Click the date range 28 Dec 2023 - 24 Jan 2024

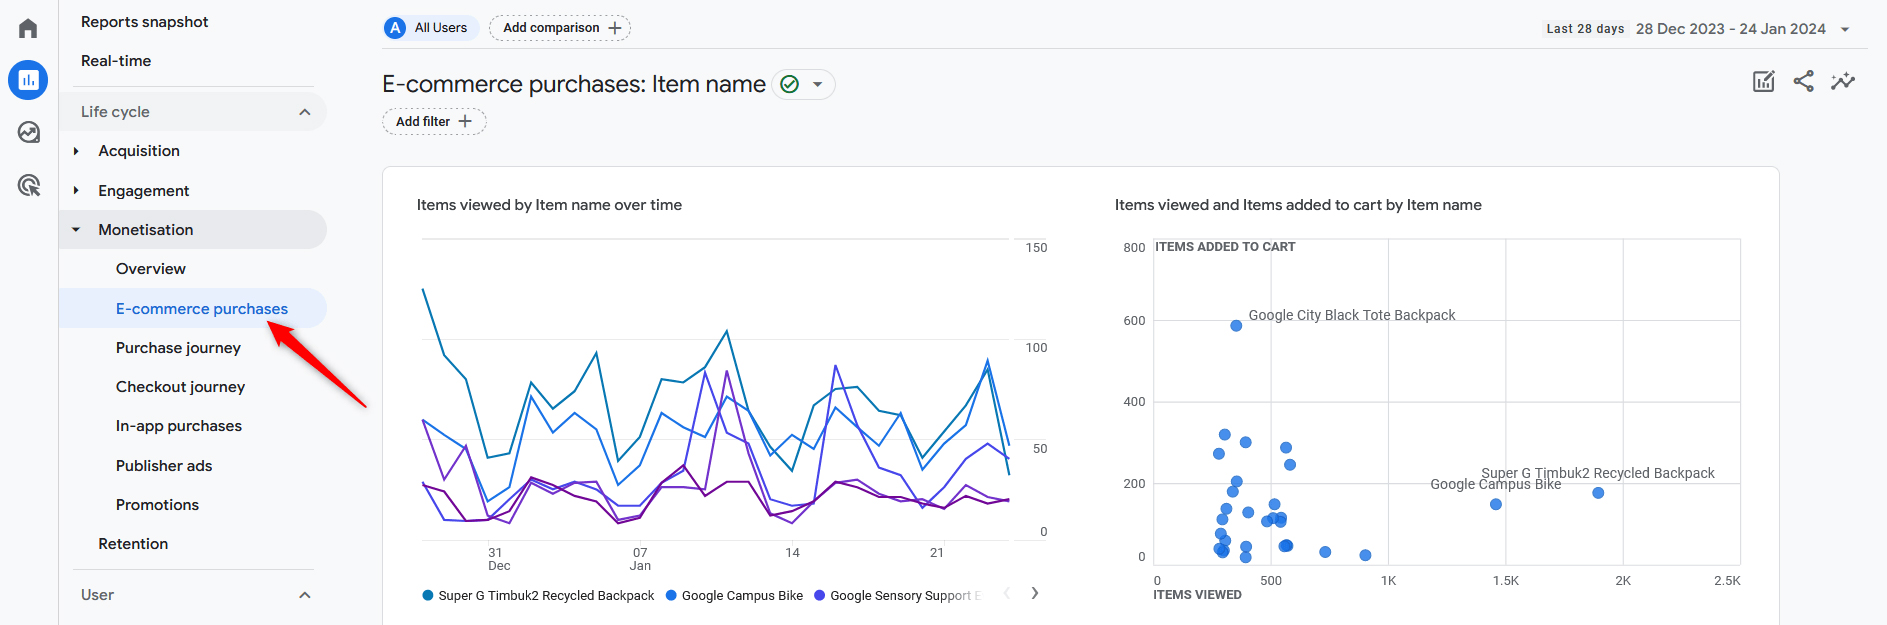(x=1731, y=29)
